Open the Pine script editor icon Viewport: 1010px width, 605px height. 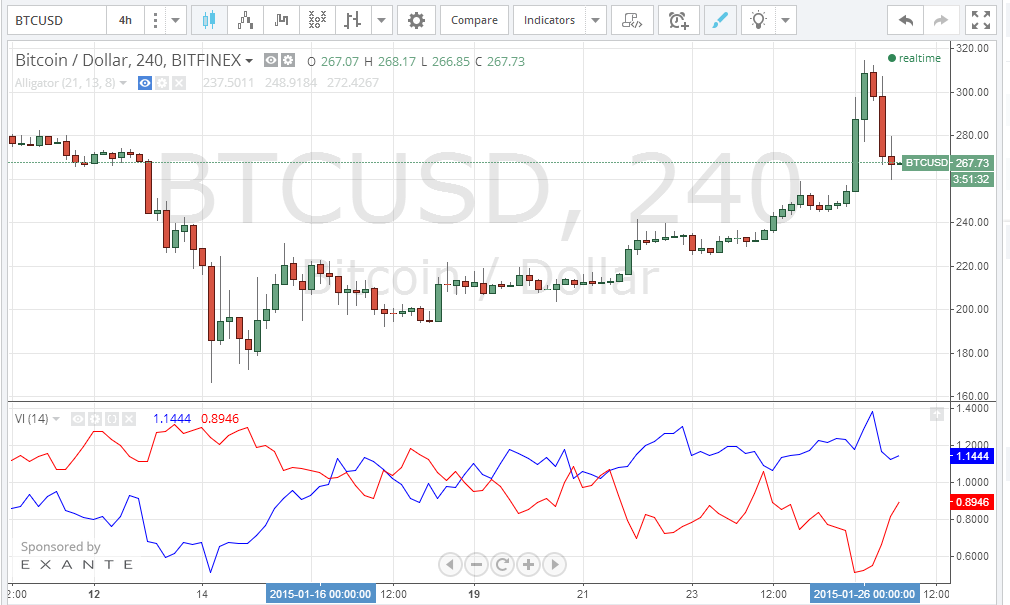[x=632, y=21]
